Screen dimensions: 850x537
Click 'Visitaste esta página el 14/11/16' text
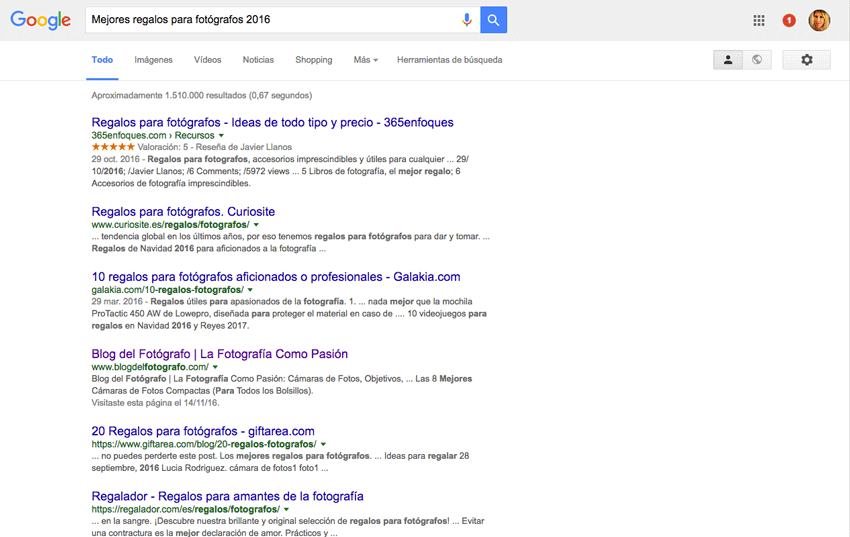click(155, 403)
